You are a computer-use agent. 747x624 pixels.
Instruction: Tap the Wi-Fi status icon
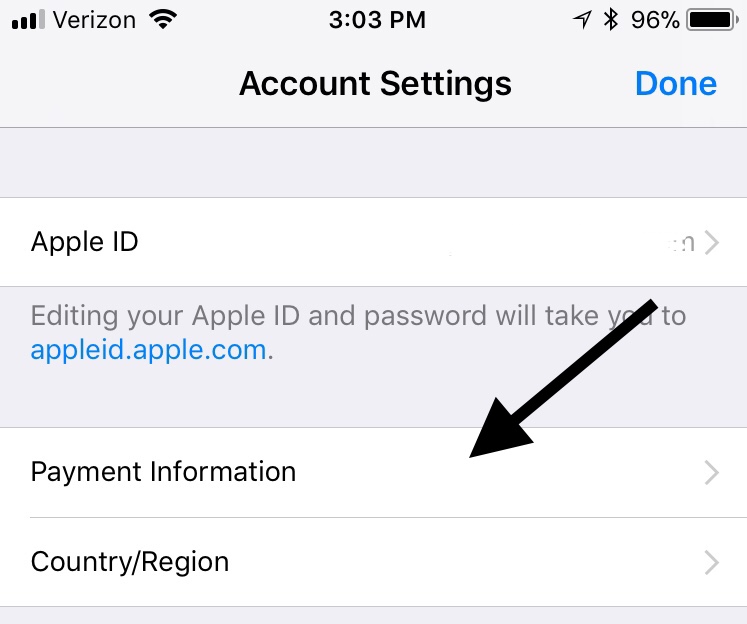click(x=163, y=20)
